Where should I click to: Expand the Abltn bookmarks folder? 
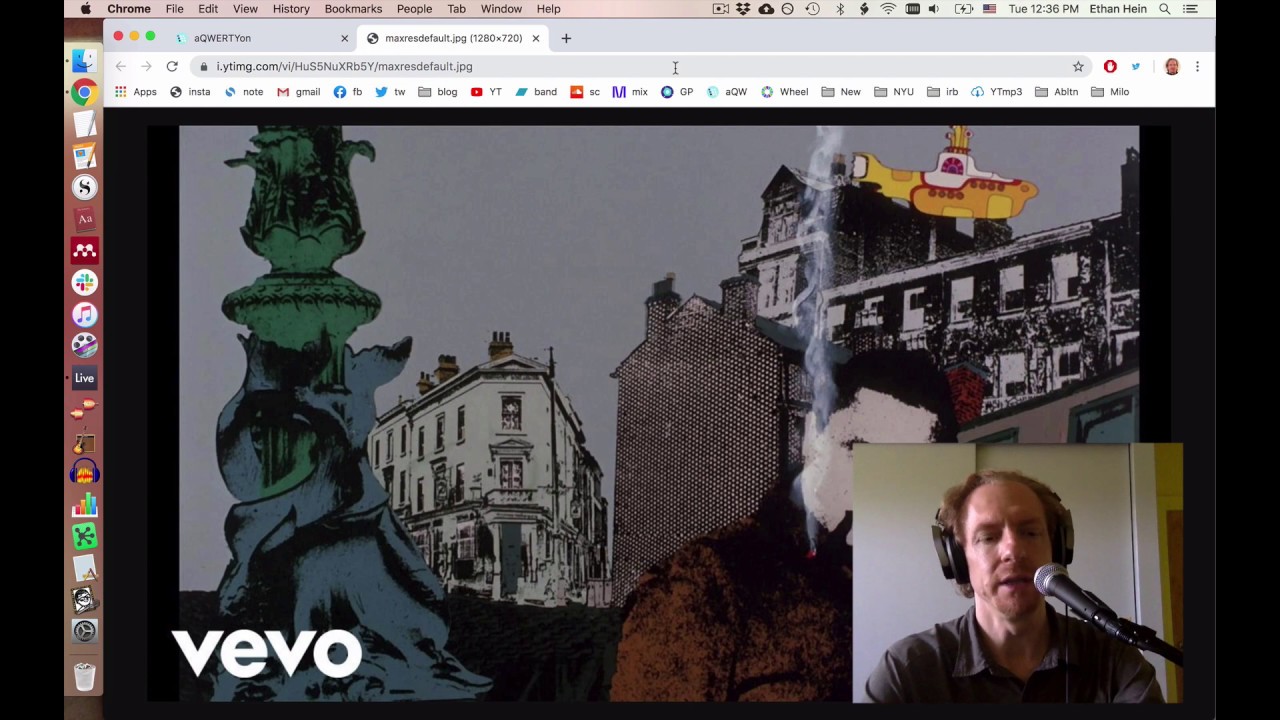pyautogui.click(x=1057, y=92)
